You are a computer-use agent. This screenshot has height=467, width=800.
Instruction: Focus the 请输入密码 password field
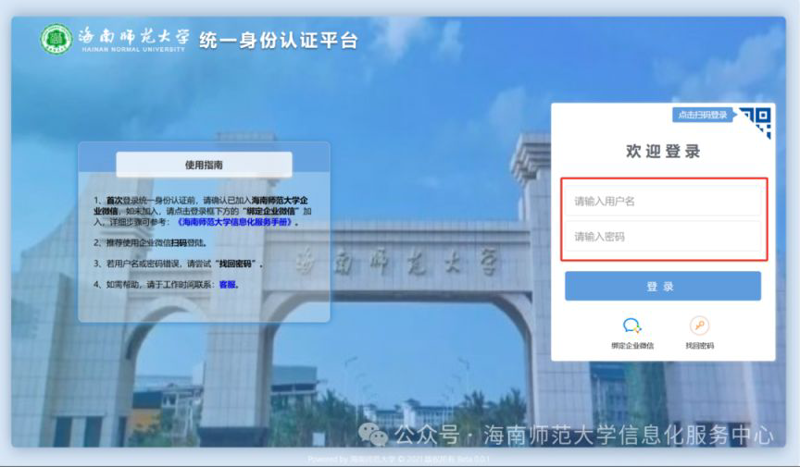[663, 236]
